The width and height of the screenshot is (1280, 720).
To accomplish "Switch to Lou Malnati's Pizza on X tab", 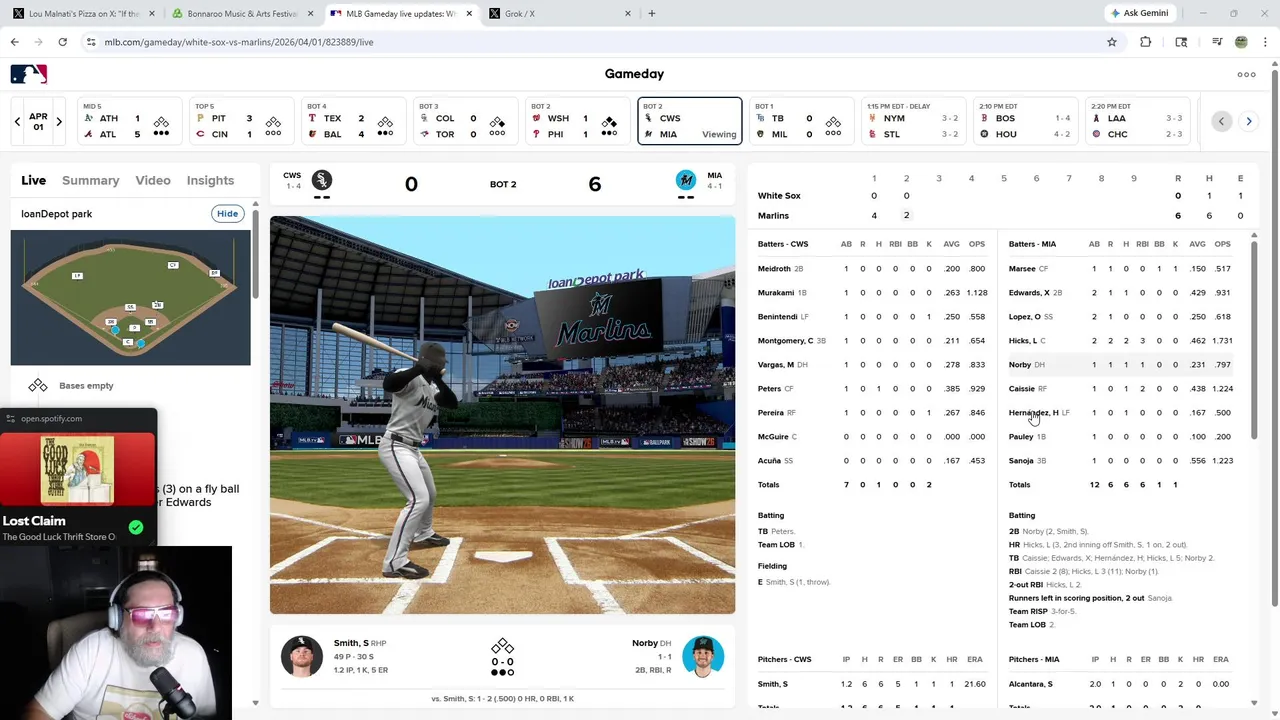I will (x=84, y=14).
